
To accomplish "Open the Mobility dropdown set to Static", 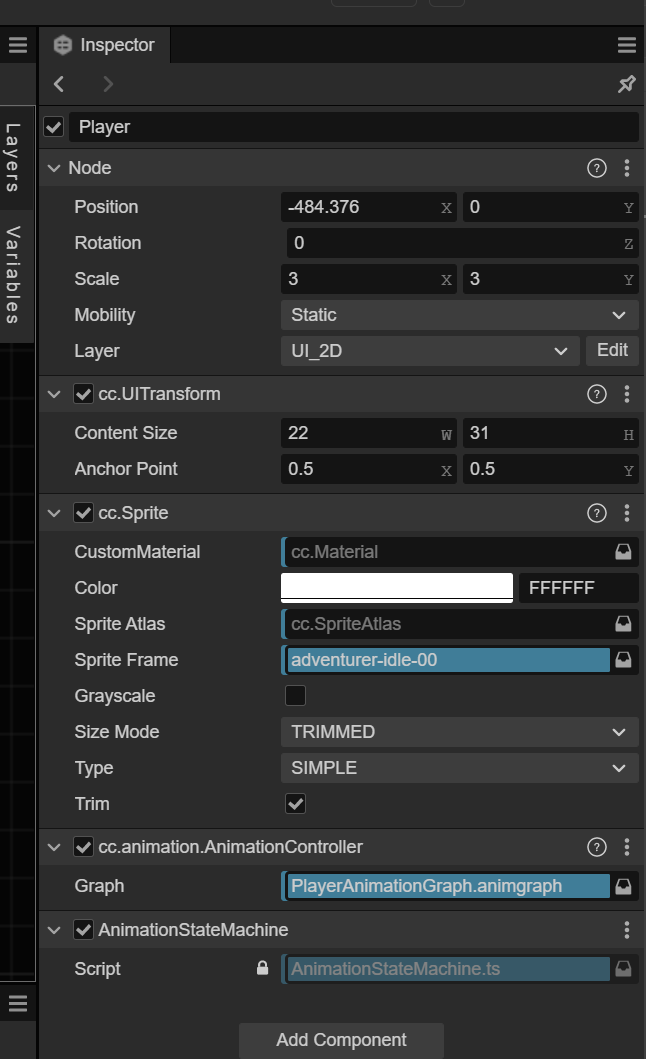I will 459,315.
